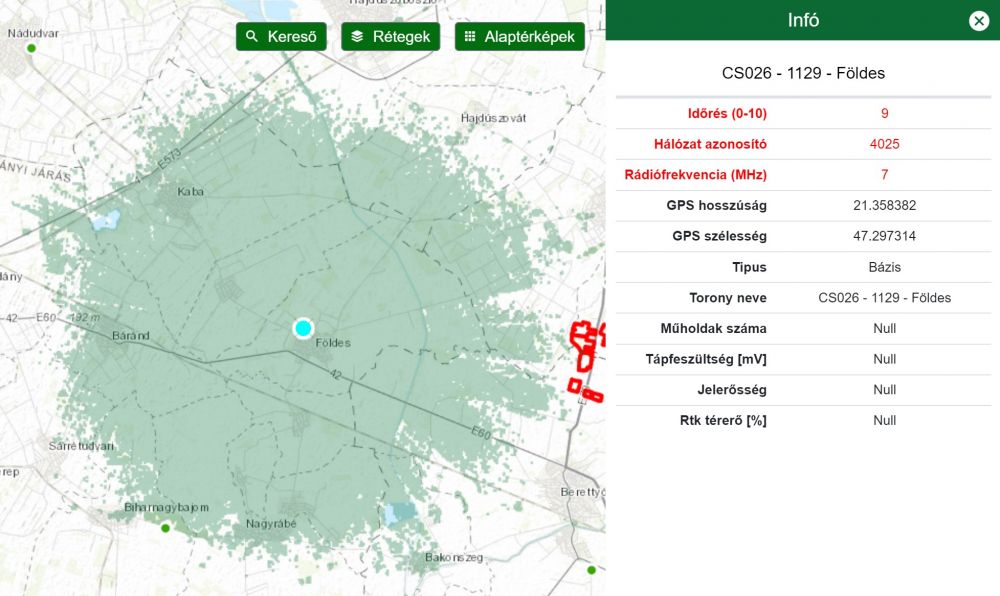The height and width of the screenshot is (596, 1000).
Task: Click the 'Jelerősség' label
Action: coord(732,389)
